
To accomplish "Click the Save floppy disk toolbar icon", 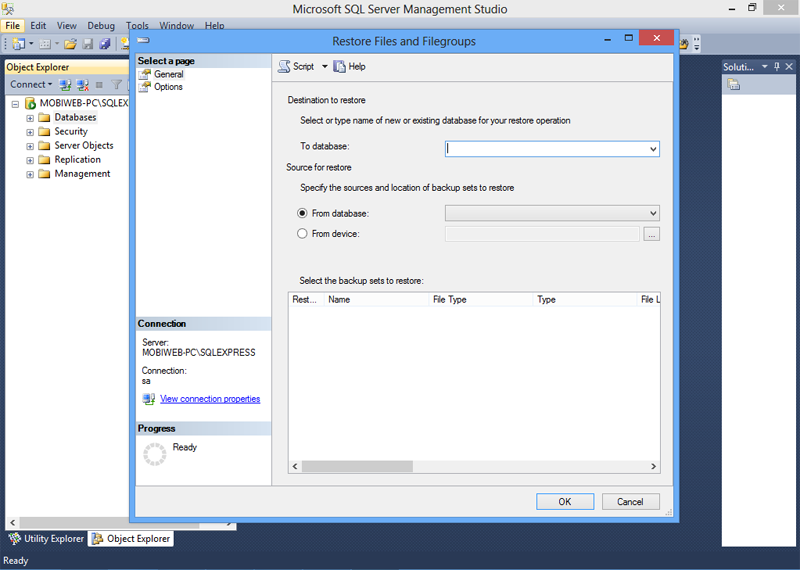I will pos(88,44).
